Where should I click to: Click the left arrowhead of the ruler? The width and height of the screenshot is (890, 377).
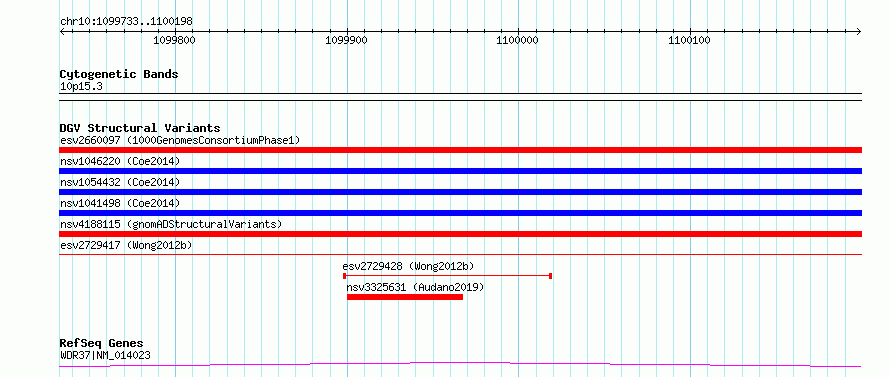click(62, 32)
